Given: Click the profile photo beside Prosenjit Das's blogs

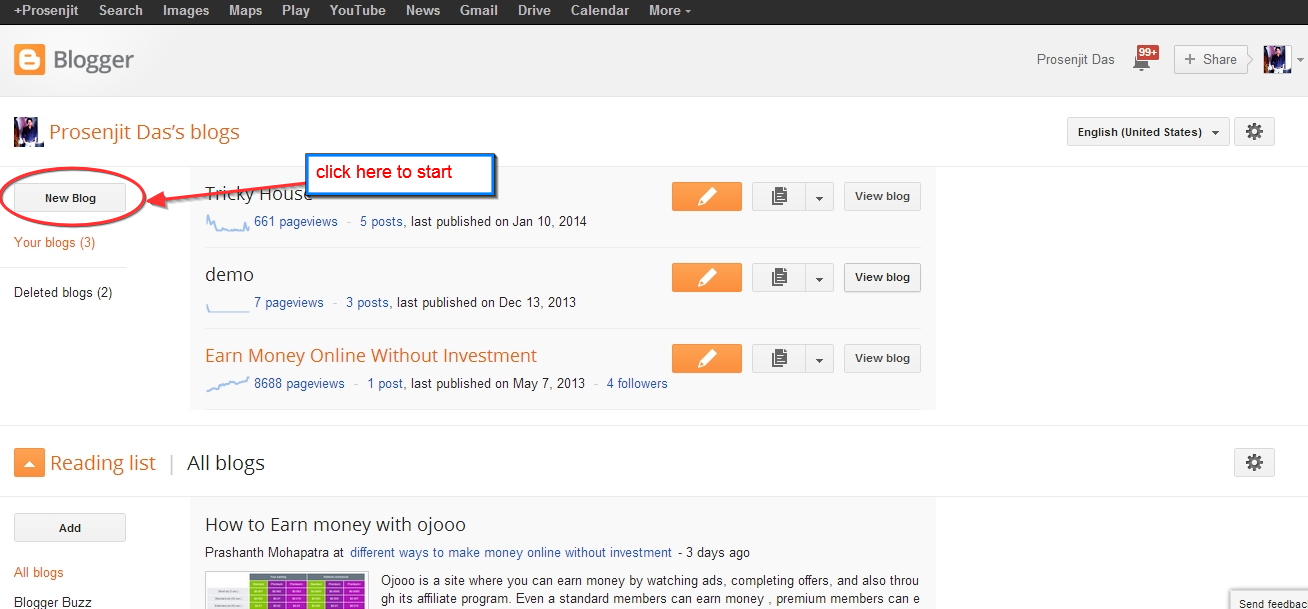Looking at the screenshot, I should tap(28, 132).
